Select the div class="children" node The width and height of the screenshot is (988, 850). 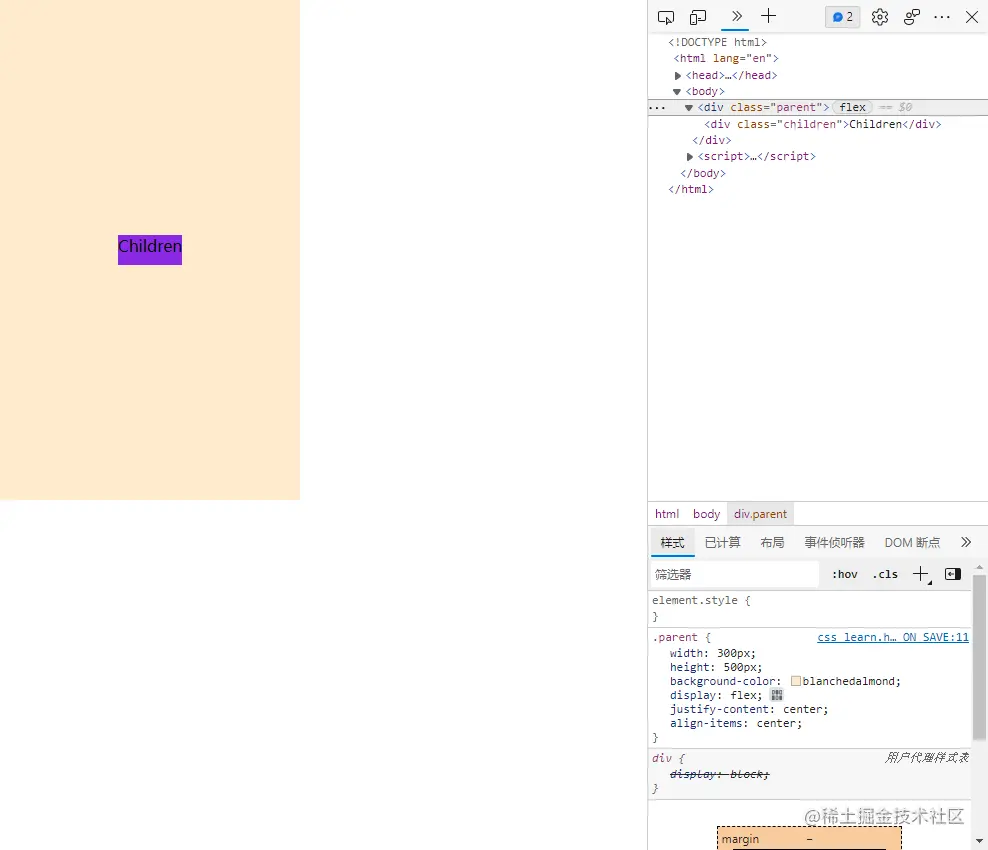click(822, 124)
